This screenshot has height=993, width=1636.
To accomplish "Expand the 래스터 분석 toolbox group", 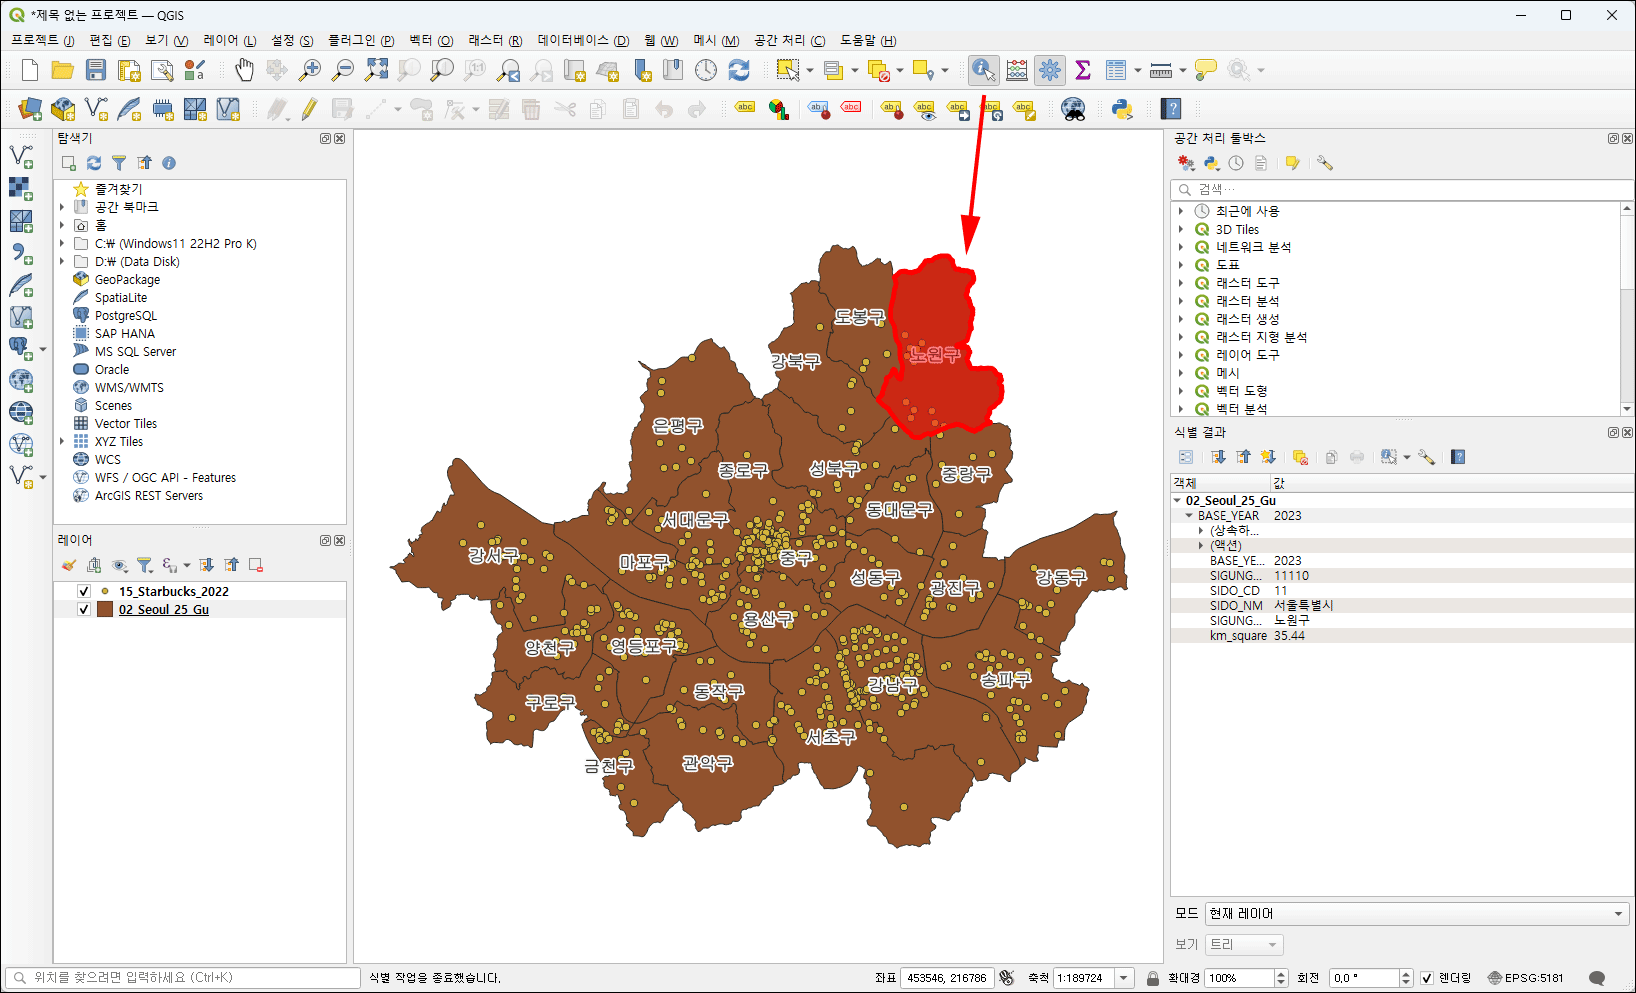I will tap(1181, 301).
